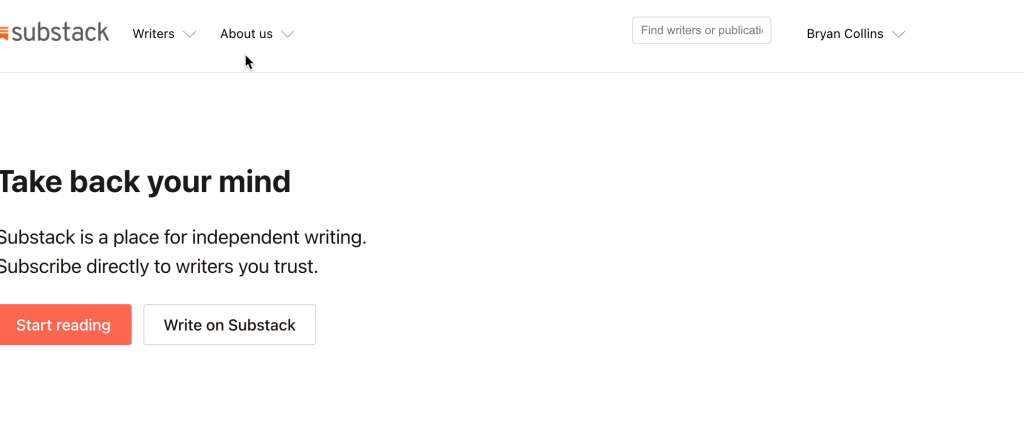Viewport: 1024px width, 427px height.
Task: Click the Bryan Collins account name
Action: coord(845,34)
